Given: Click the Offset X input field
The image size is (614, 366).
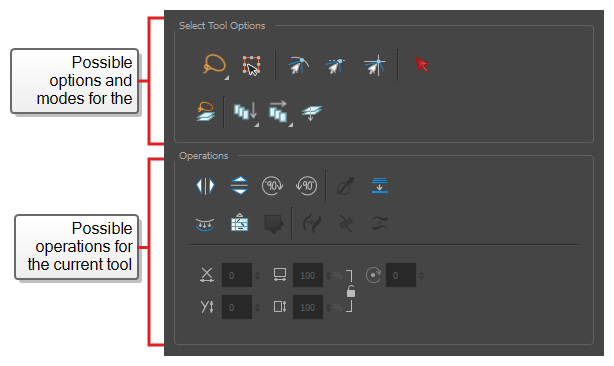Looking at the screenshot, I should (237, 275).
